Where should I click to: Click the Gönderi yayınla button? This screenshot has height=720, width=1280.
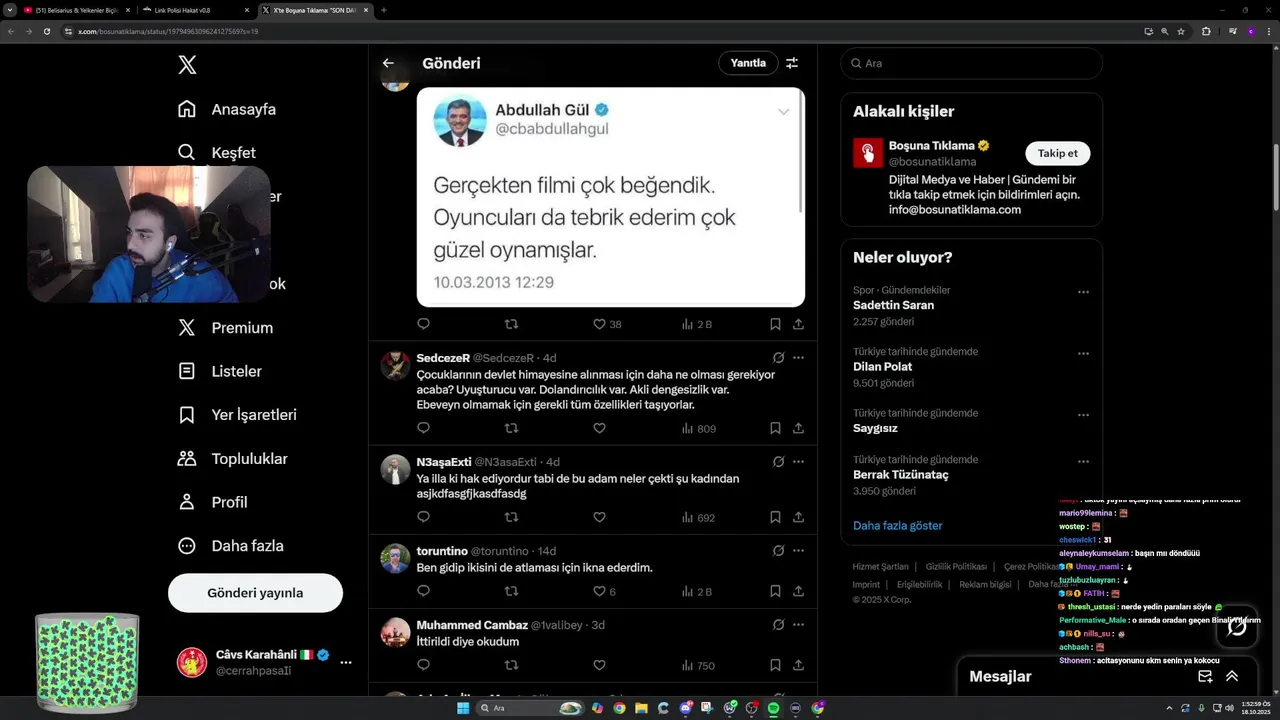(255, 593)
